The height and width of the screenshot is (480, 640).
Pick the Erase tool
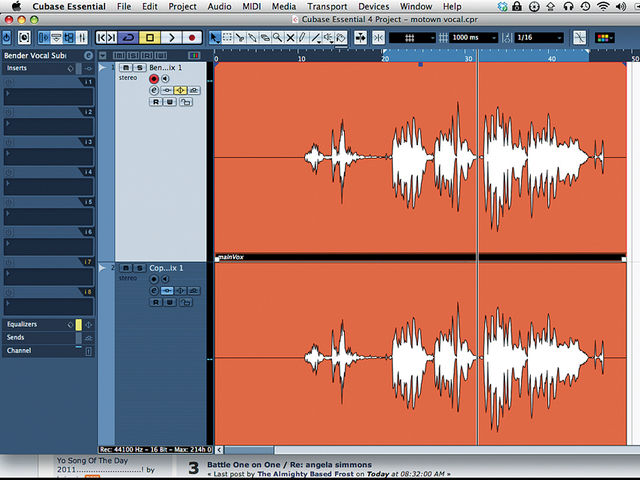(265, 38)
